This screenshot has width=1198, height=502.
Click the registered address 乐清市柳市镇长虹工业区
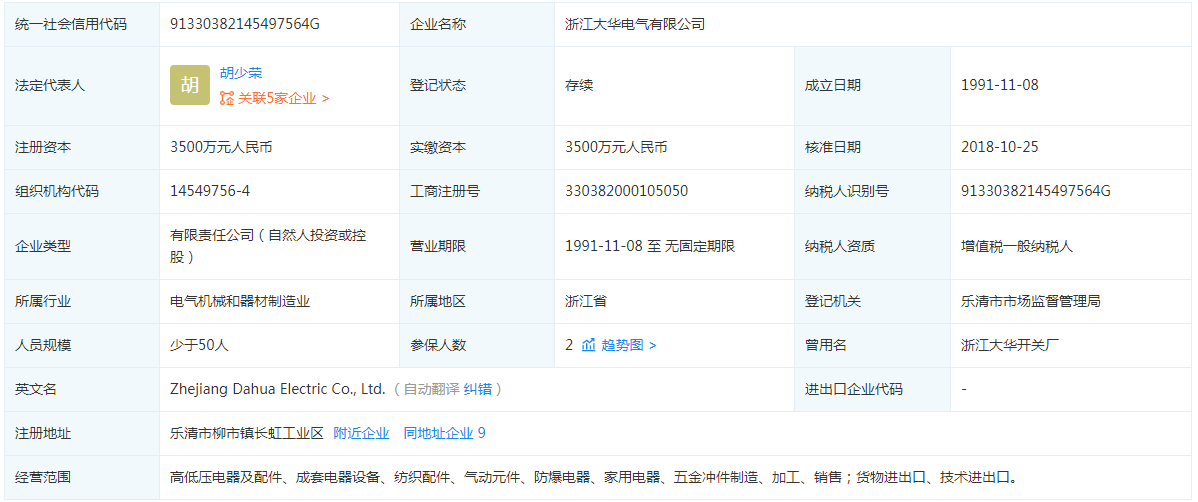tap(247, 433)
